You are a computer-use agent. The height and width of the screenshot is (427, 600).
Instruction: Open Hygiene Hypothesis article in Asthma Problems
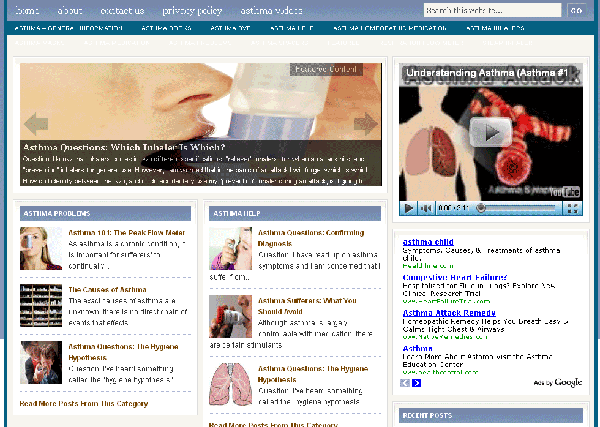123,352
